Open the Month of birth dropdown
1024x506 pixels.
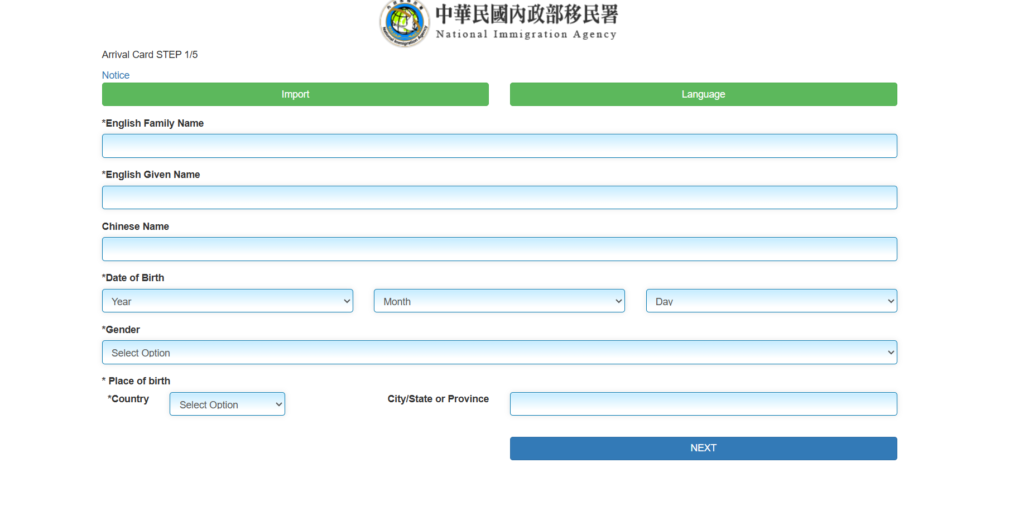(499, 301)
